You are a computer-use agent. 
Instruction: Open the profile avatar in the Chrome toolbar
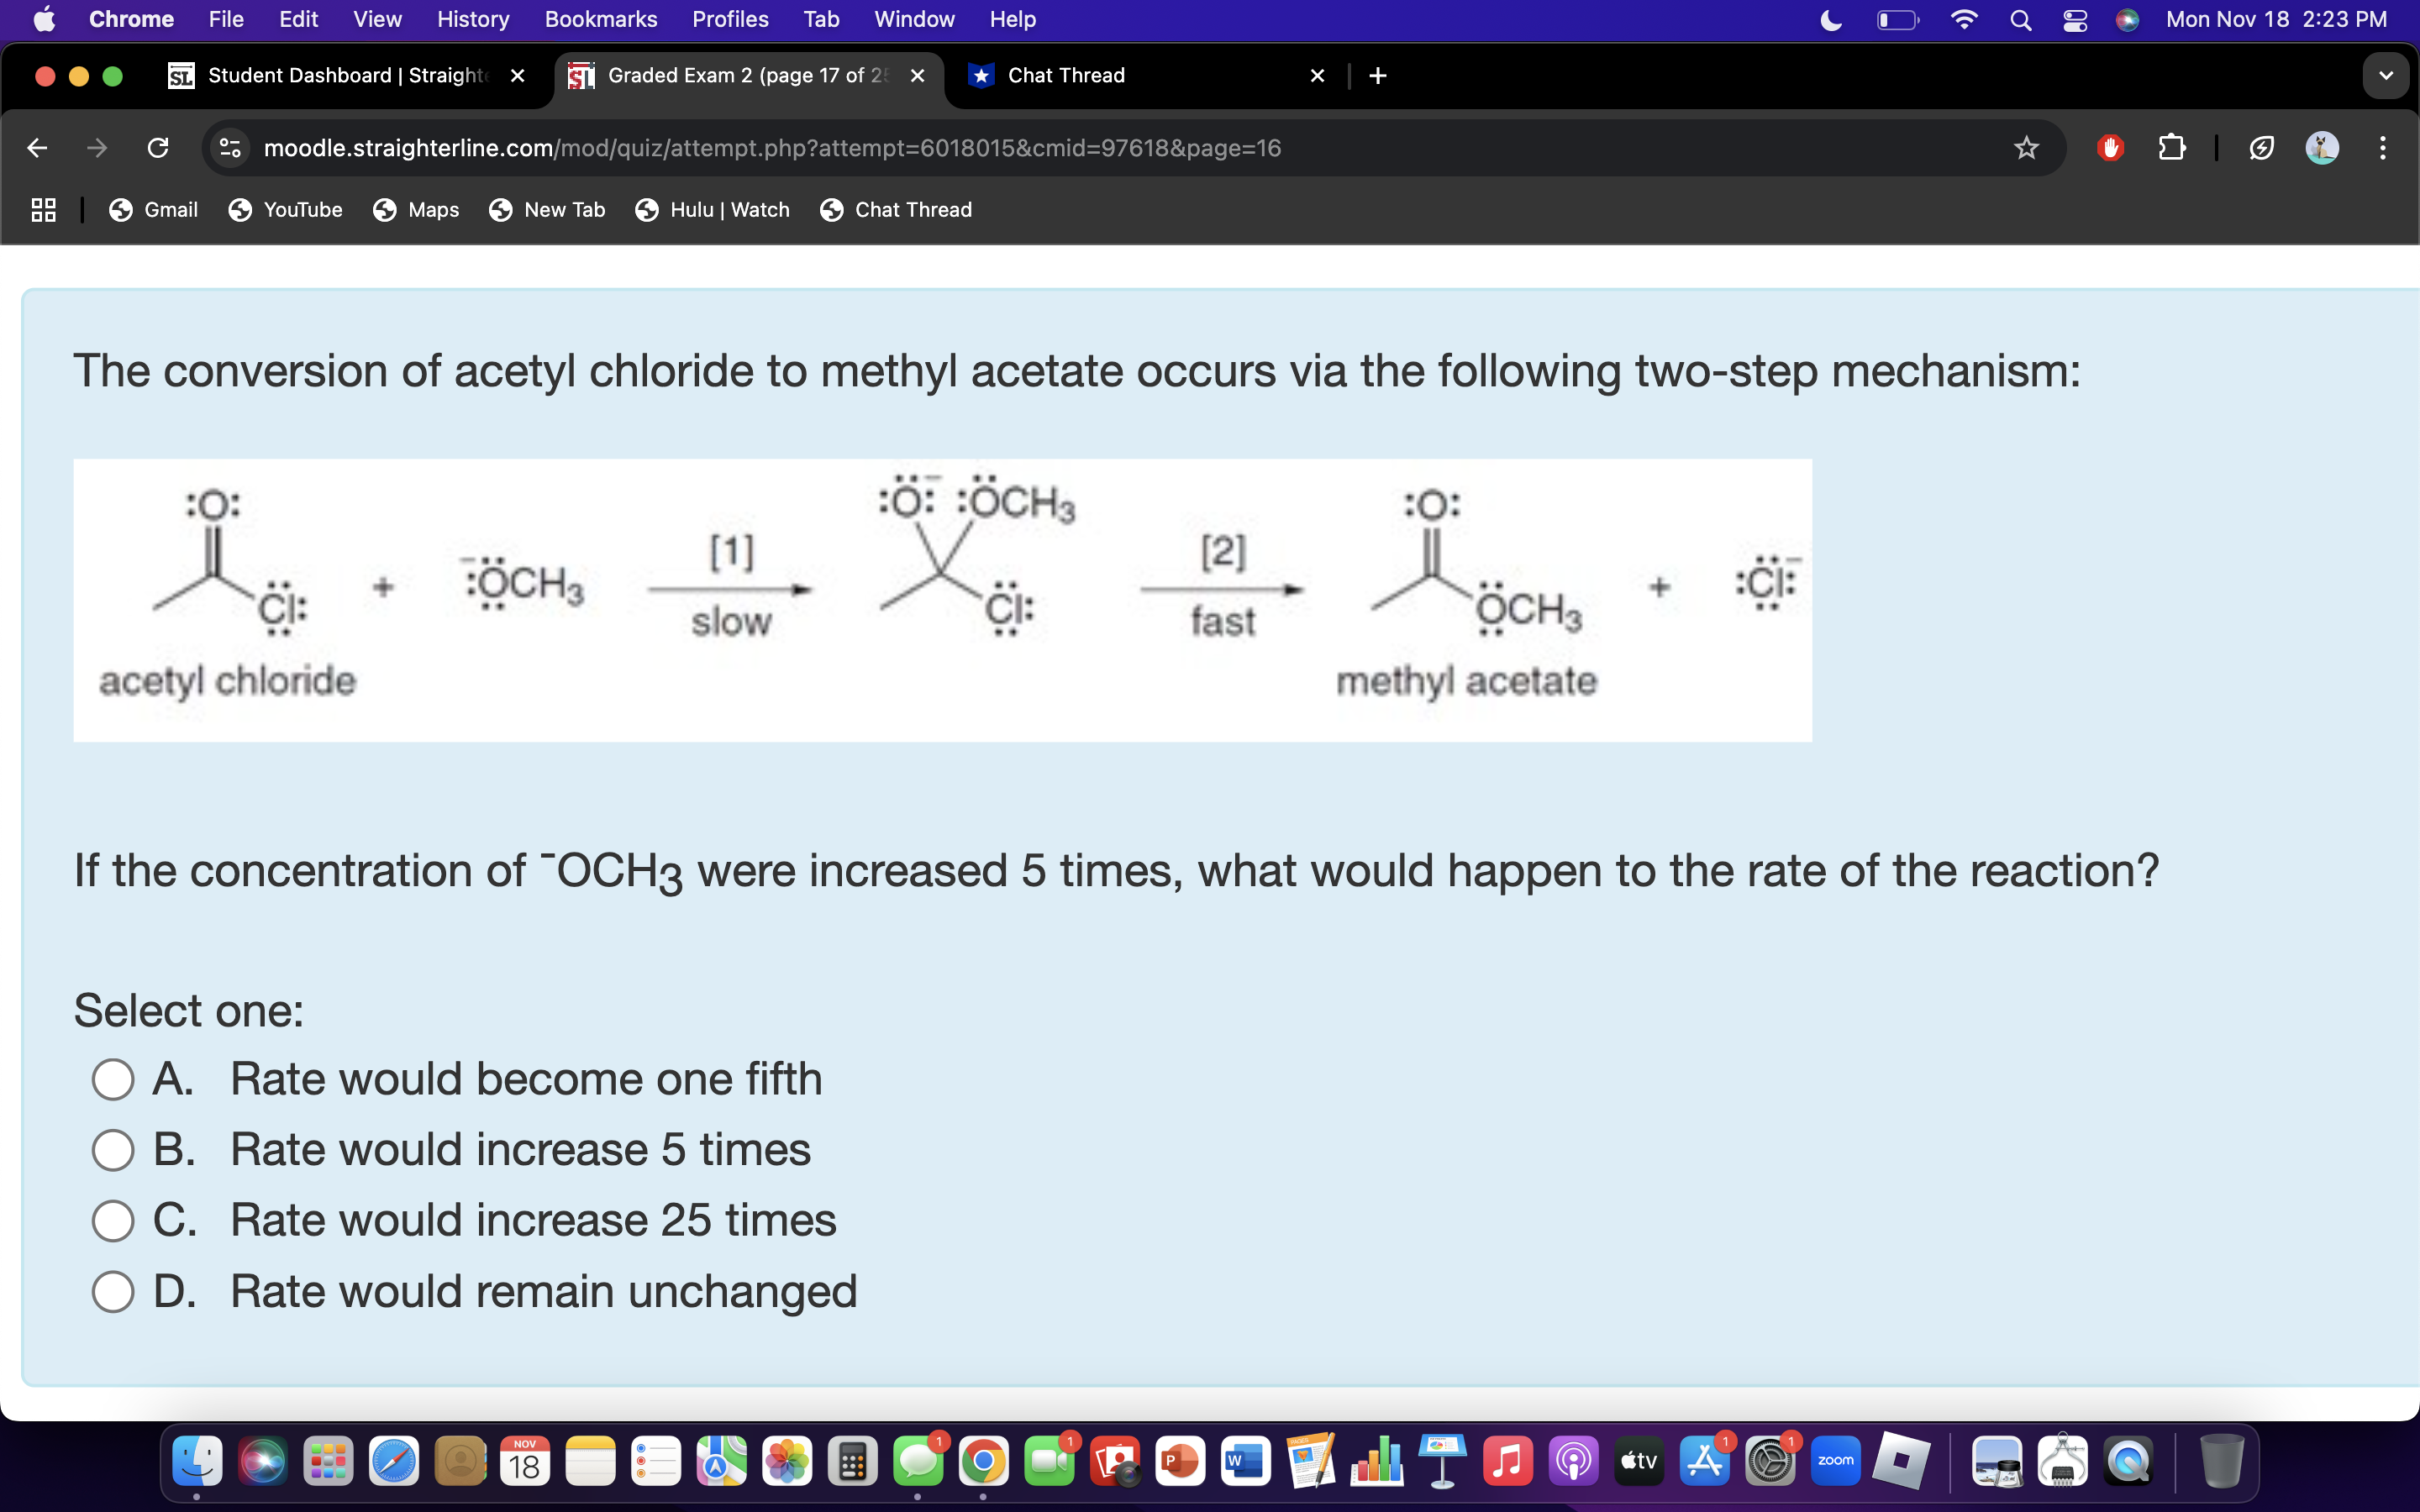(2321, 148)
